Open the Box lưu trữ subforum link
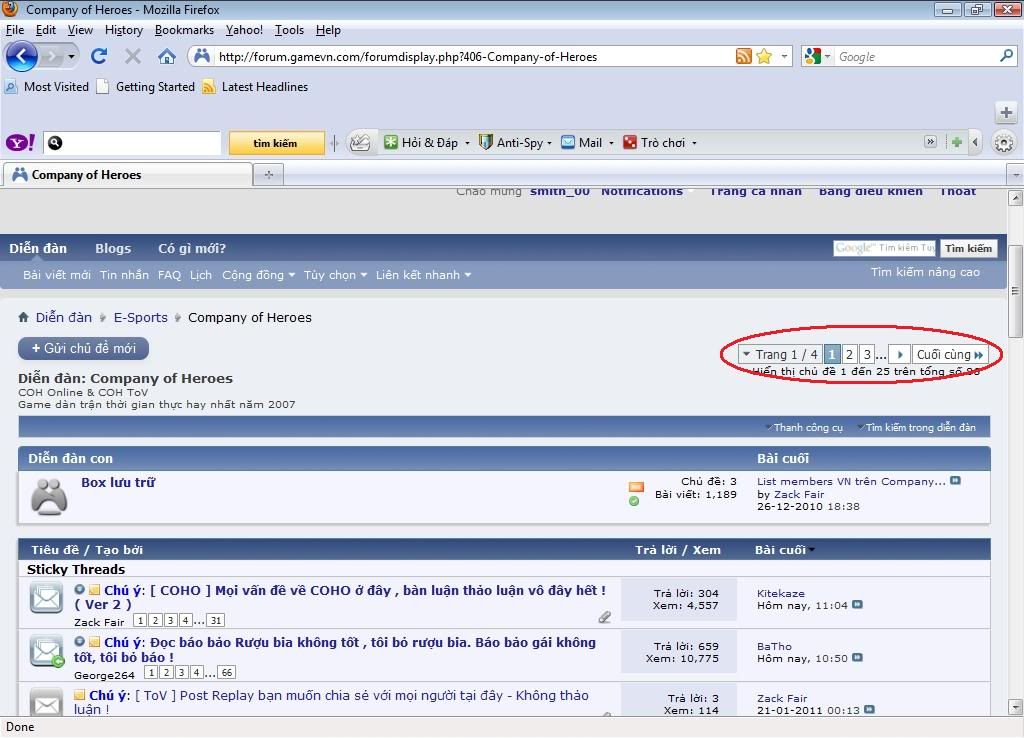Screen dimensions: 1024x738 (118, 482)
